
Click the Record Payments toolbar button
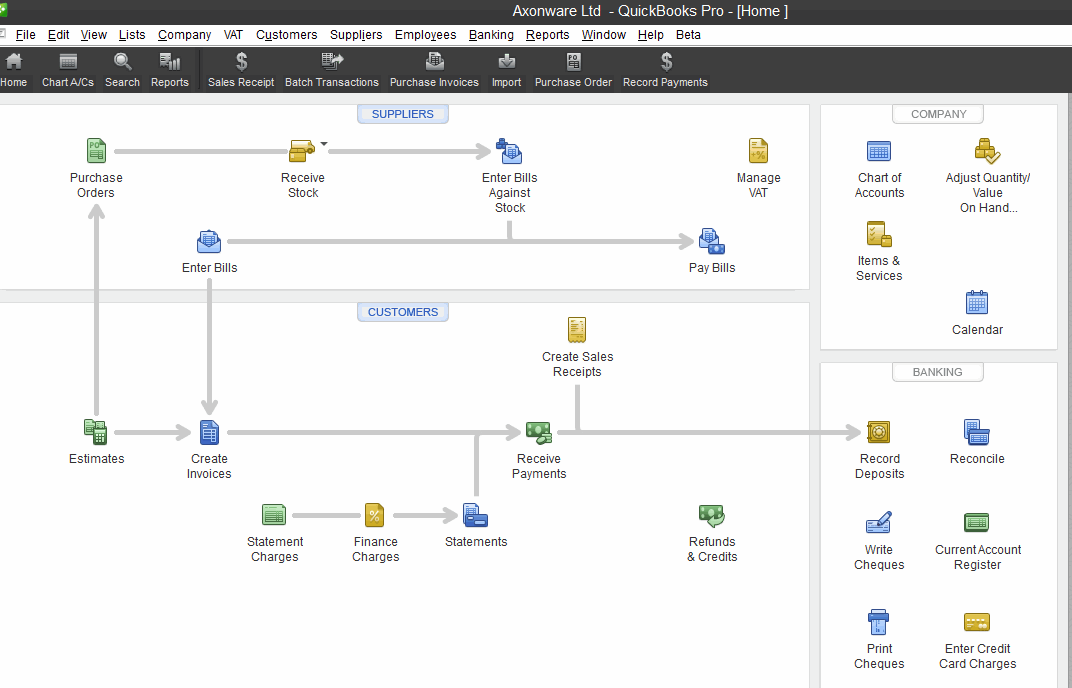(665, 70)
